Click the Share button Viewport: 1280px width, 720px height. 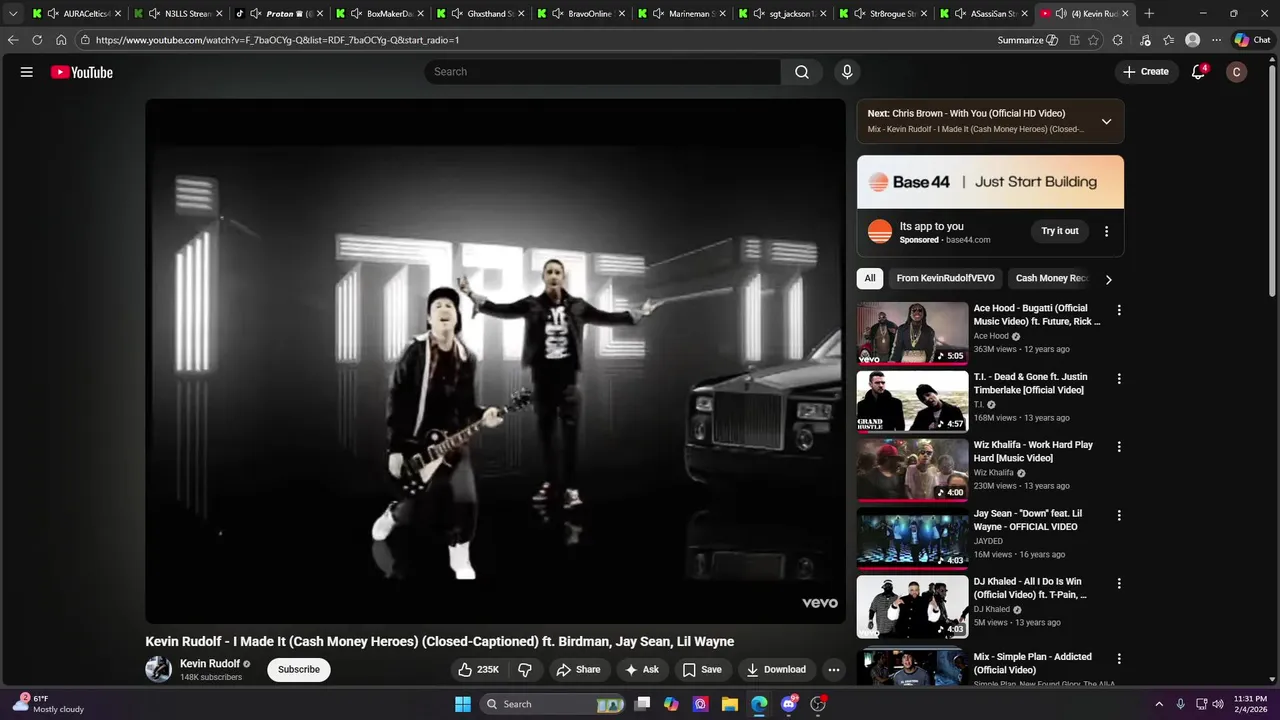[578, 670]
